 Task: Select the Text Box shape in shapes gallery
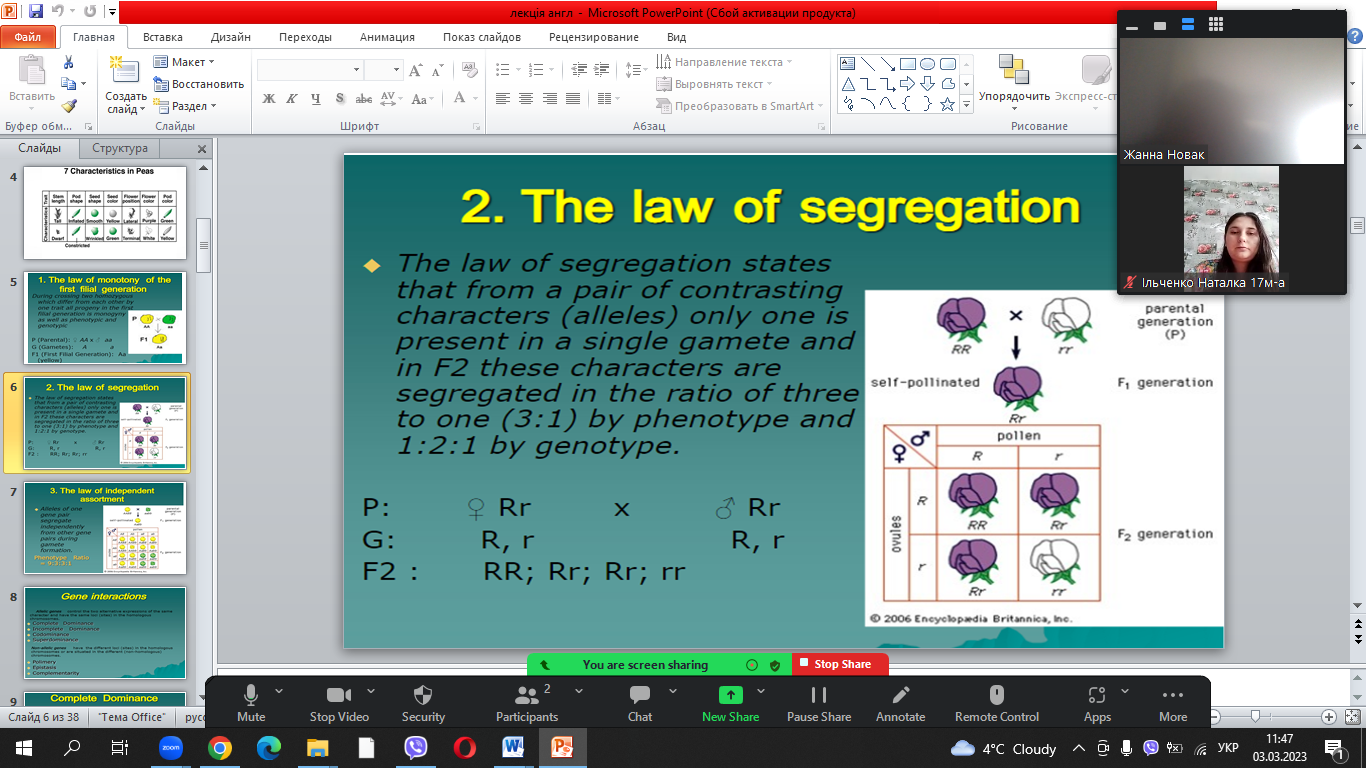846,64
